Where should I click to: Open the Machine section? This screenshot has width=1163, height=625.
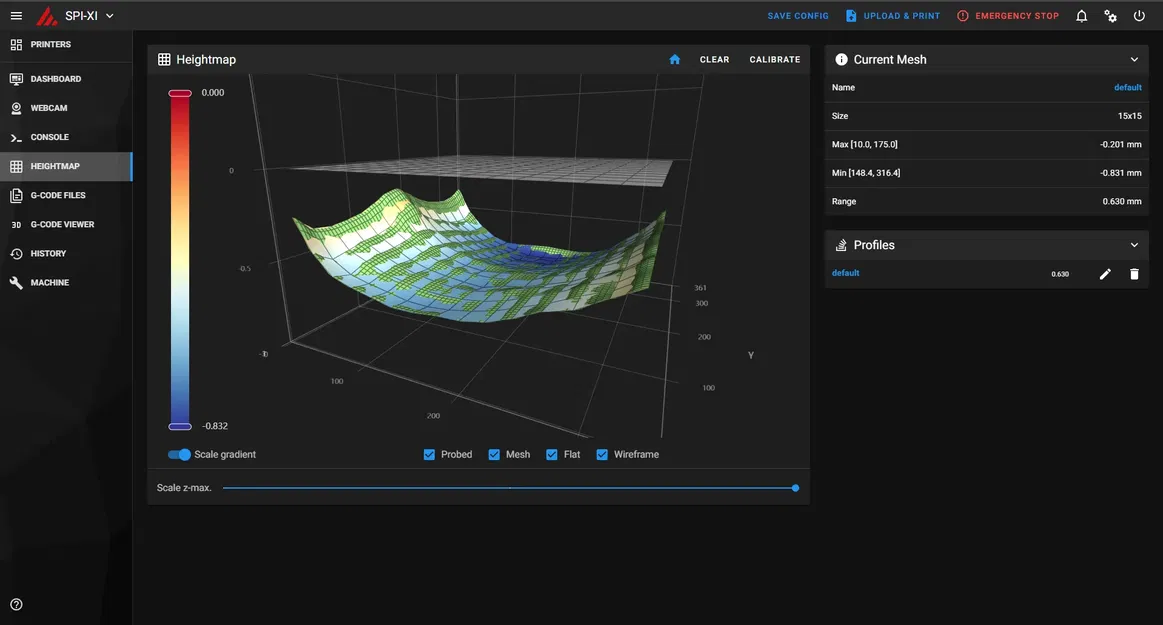tap(55, 281)
